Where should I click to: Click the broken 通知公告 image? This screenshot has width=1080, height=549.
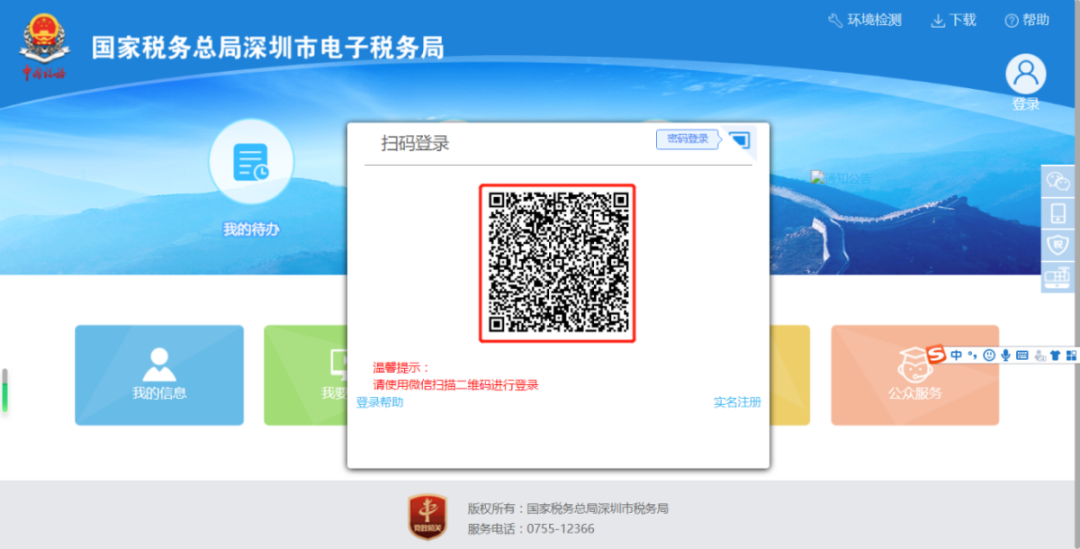[x=840, y=178]
